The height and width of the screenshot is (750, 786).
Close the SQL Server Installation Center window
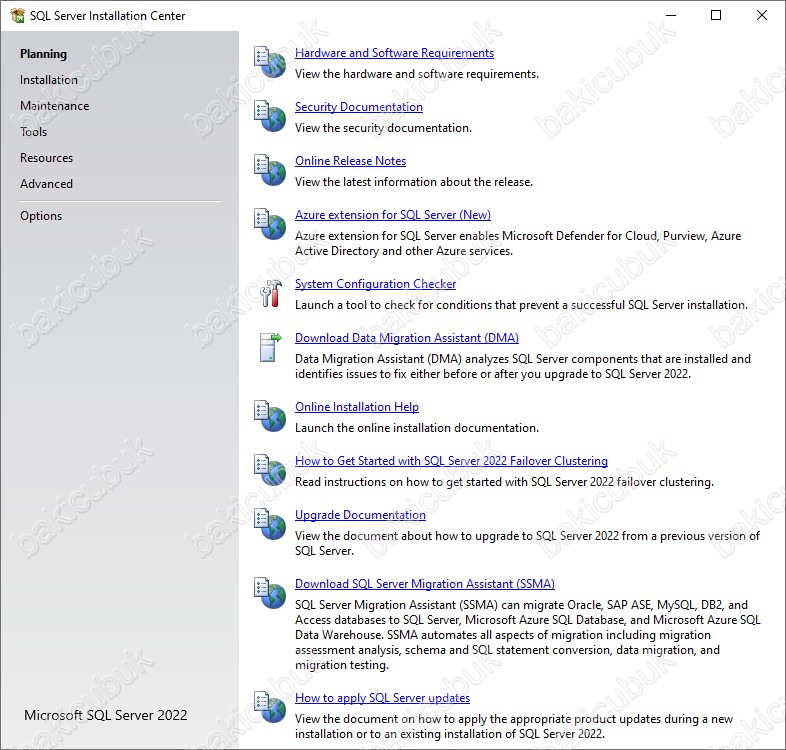(x=762, y=16)
